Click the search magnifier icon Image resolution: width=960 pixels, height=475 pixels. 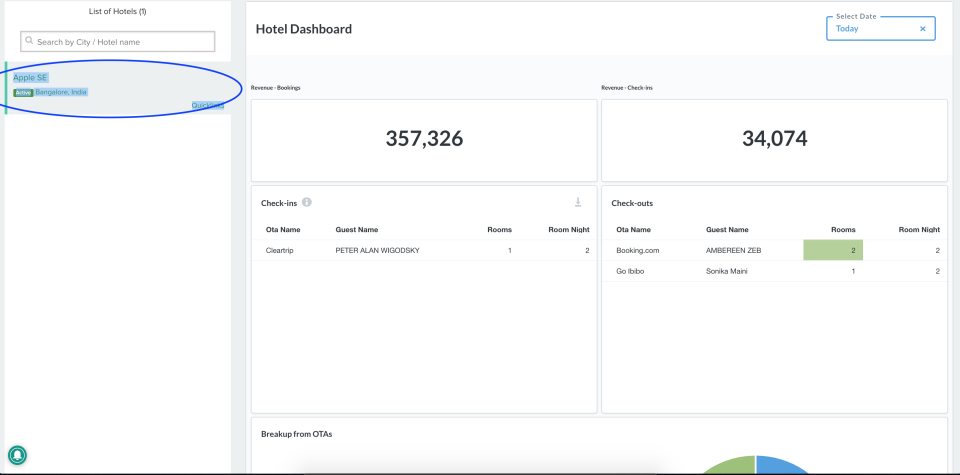(30, 41)
